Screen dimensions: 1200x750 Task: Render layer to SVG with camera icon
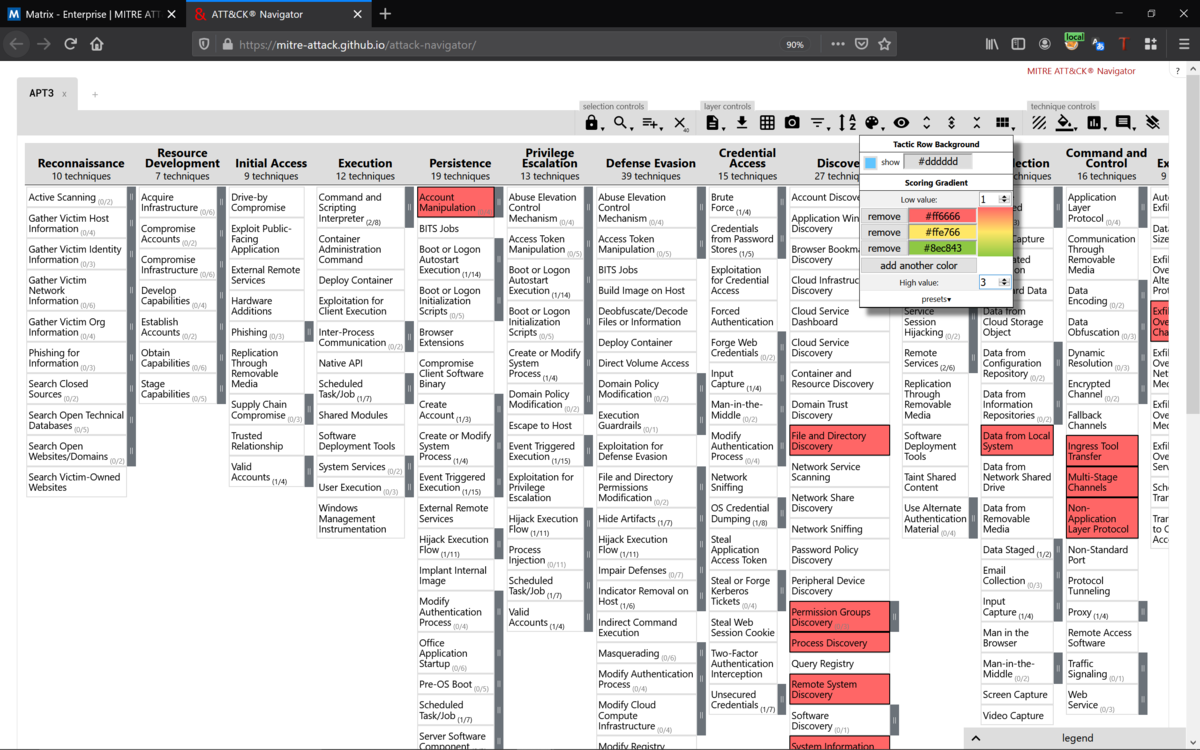click(x=792, y=123)
